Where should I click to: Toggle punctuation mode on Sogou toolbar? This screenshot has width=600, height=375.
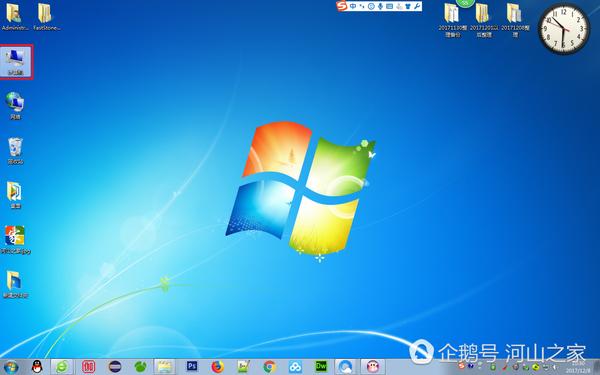(x=362, y=6)
